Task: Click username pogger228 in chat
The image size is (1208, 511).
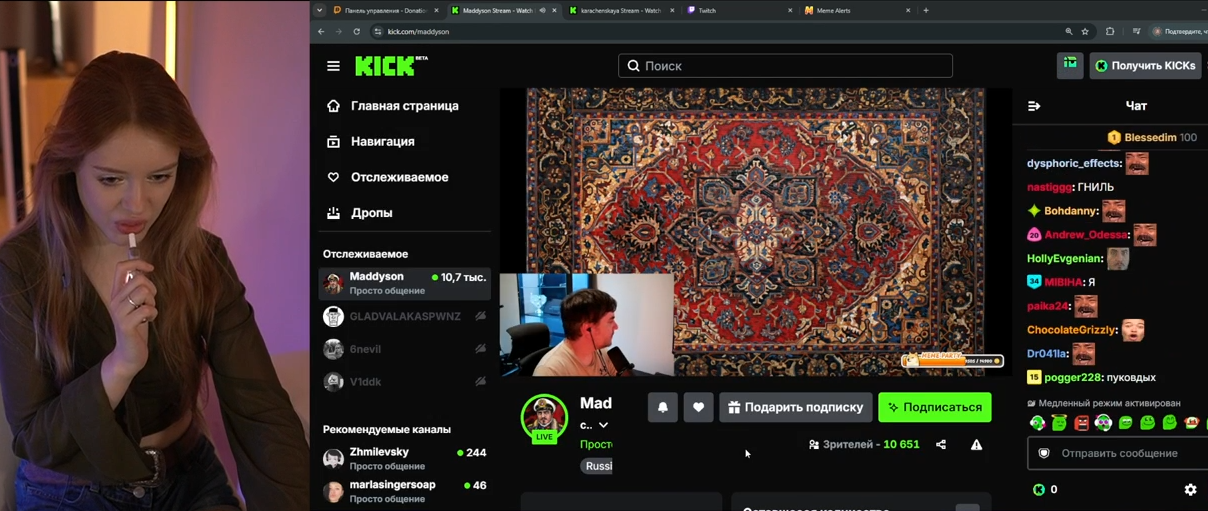Action: (x=1072, y=378)
